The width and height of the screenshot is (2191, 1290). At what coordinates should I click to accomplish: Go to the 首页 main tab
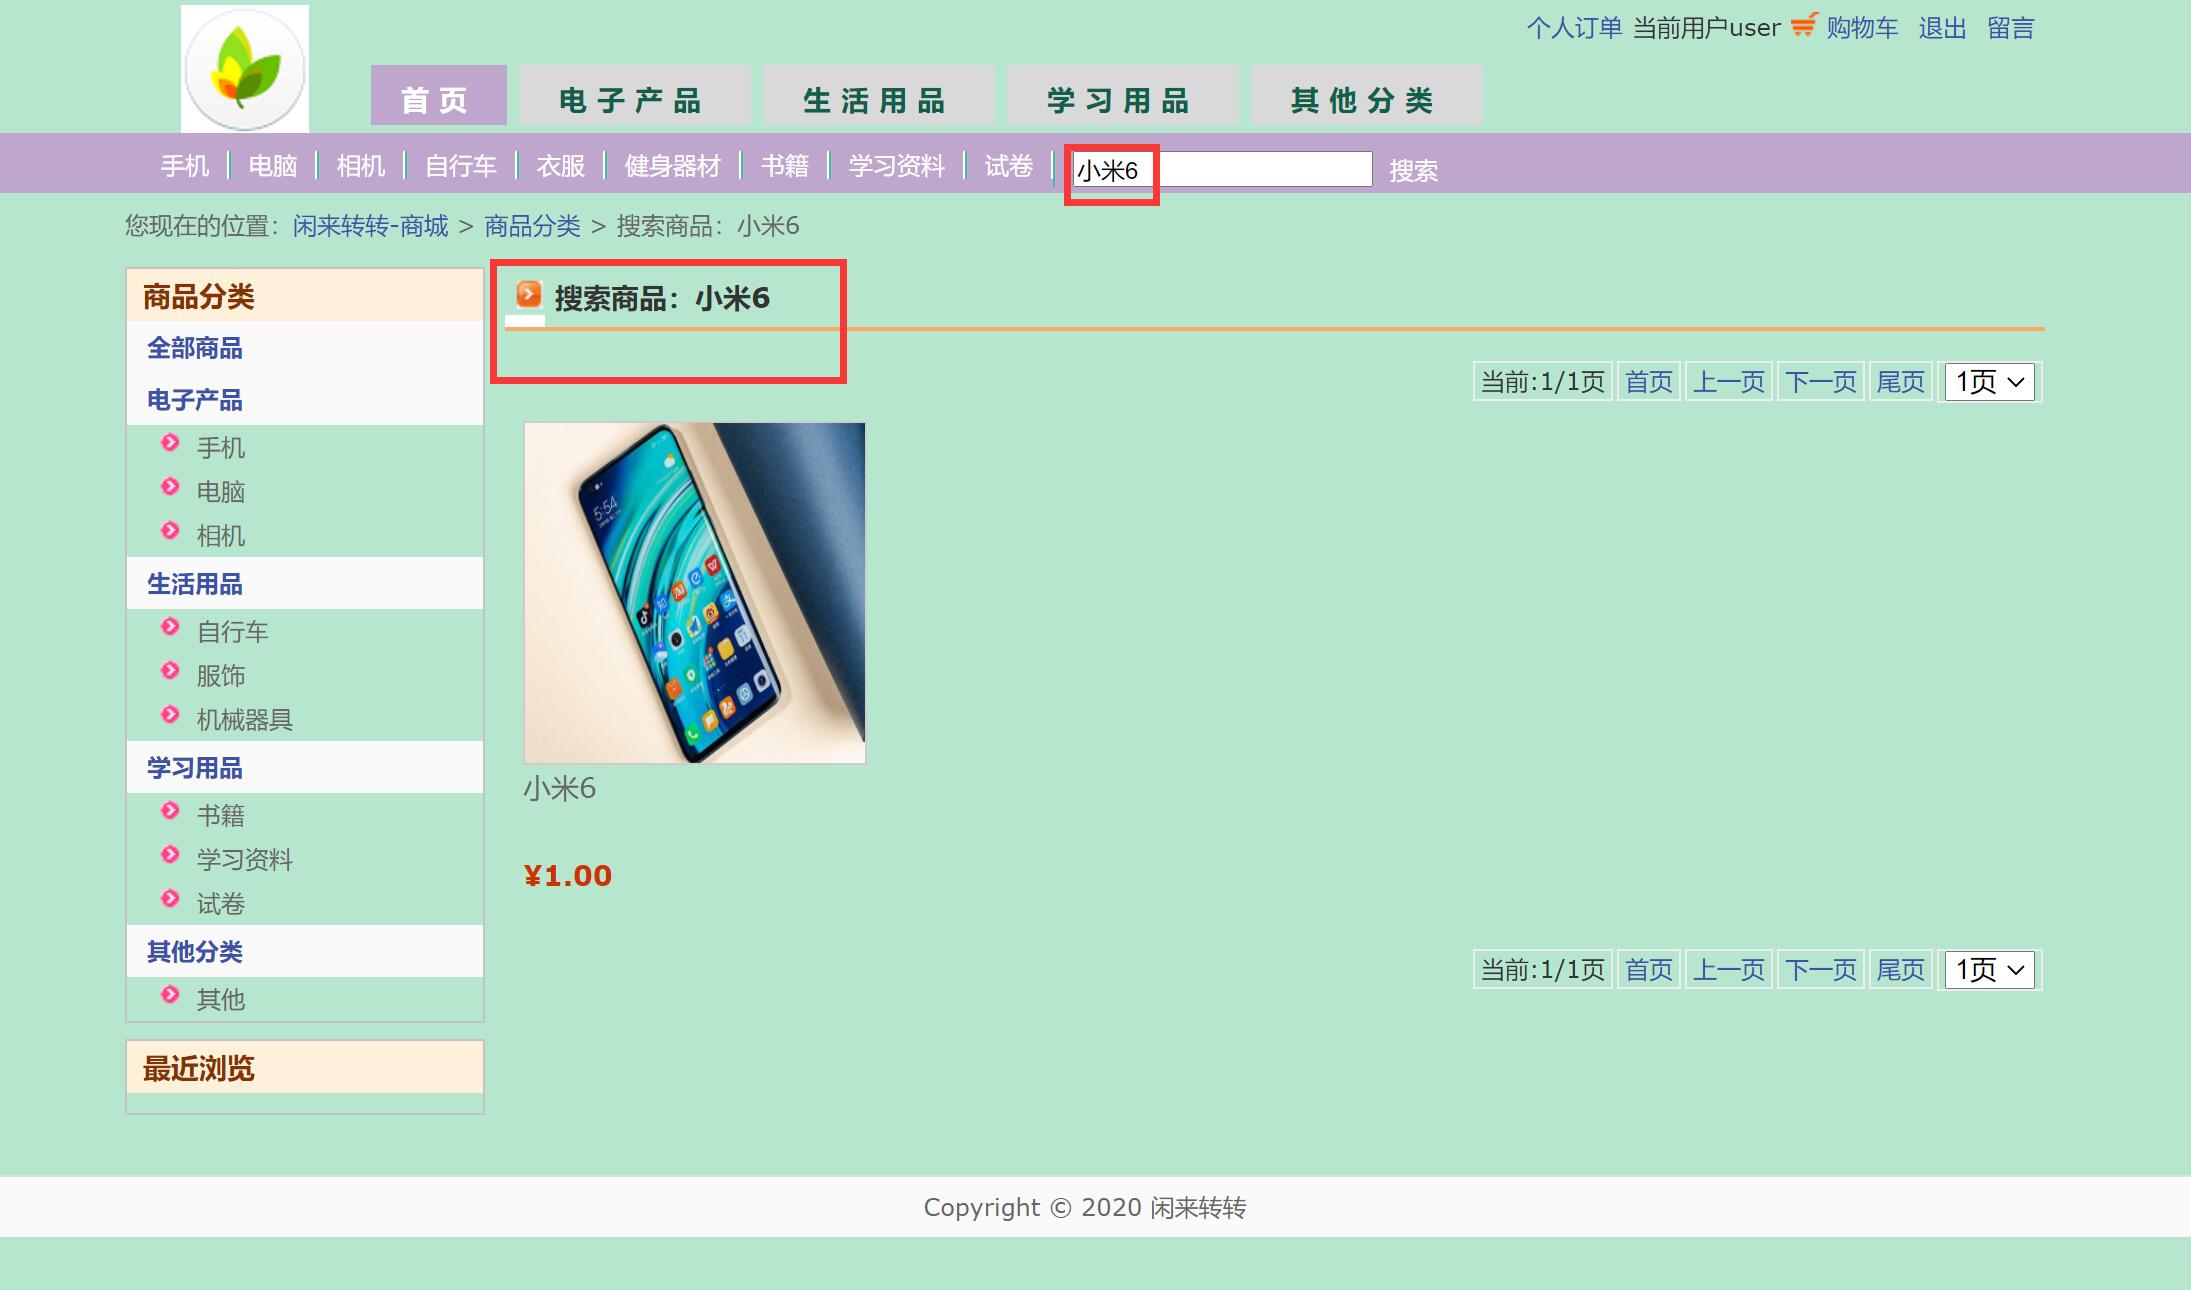pyautogui.click(x=438, y=98)
